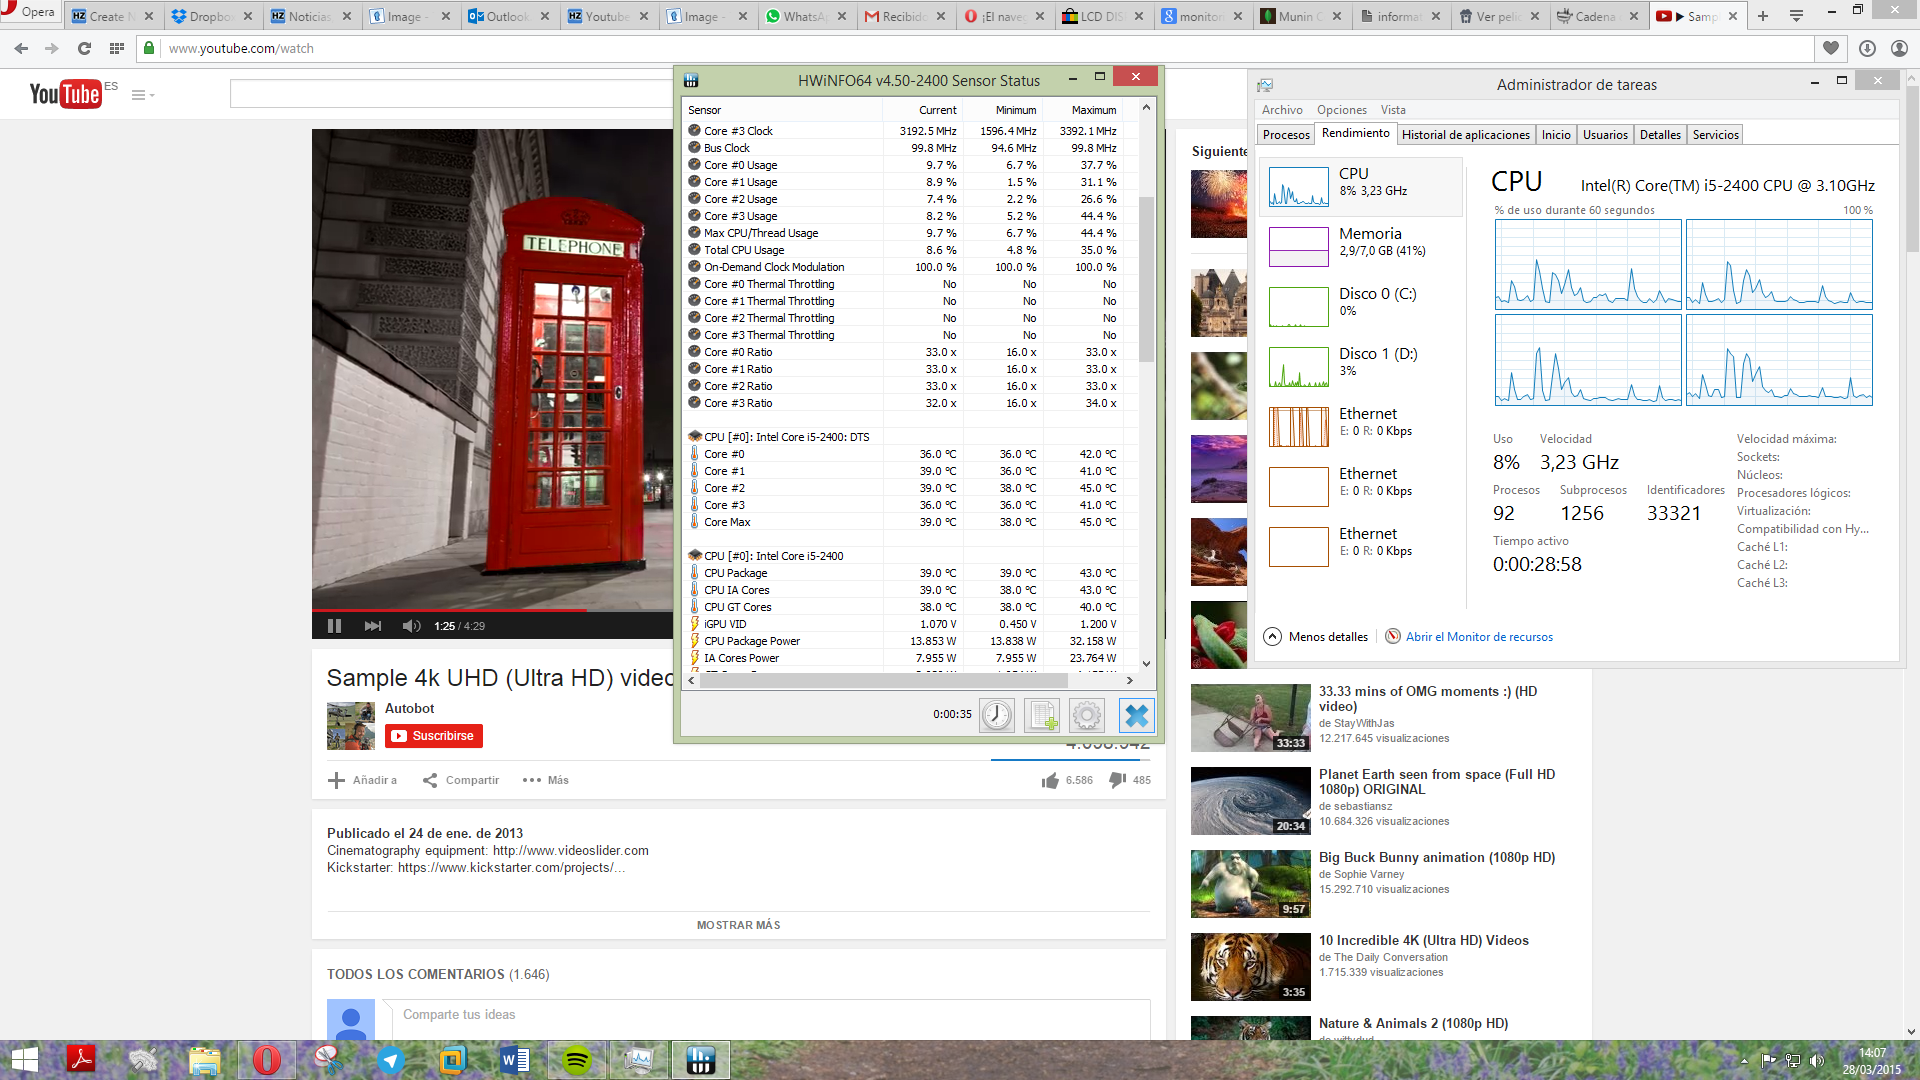
Task: Add page to bookmarks heart icon
Action: [x=1831, y=48]
